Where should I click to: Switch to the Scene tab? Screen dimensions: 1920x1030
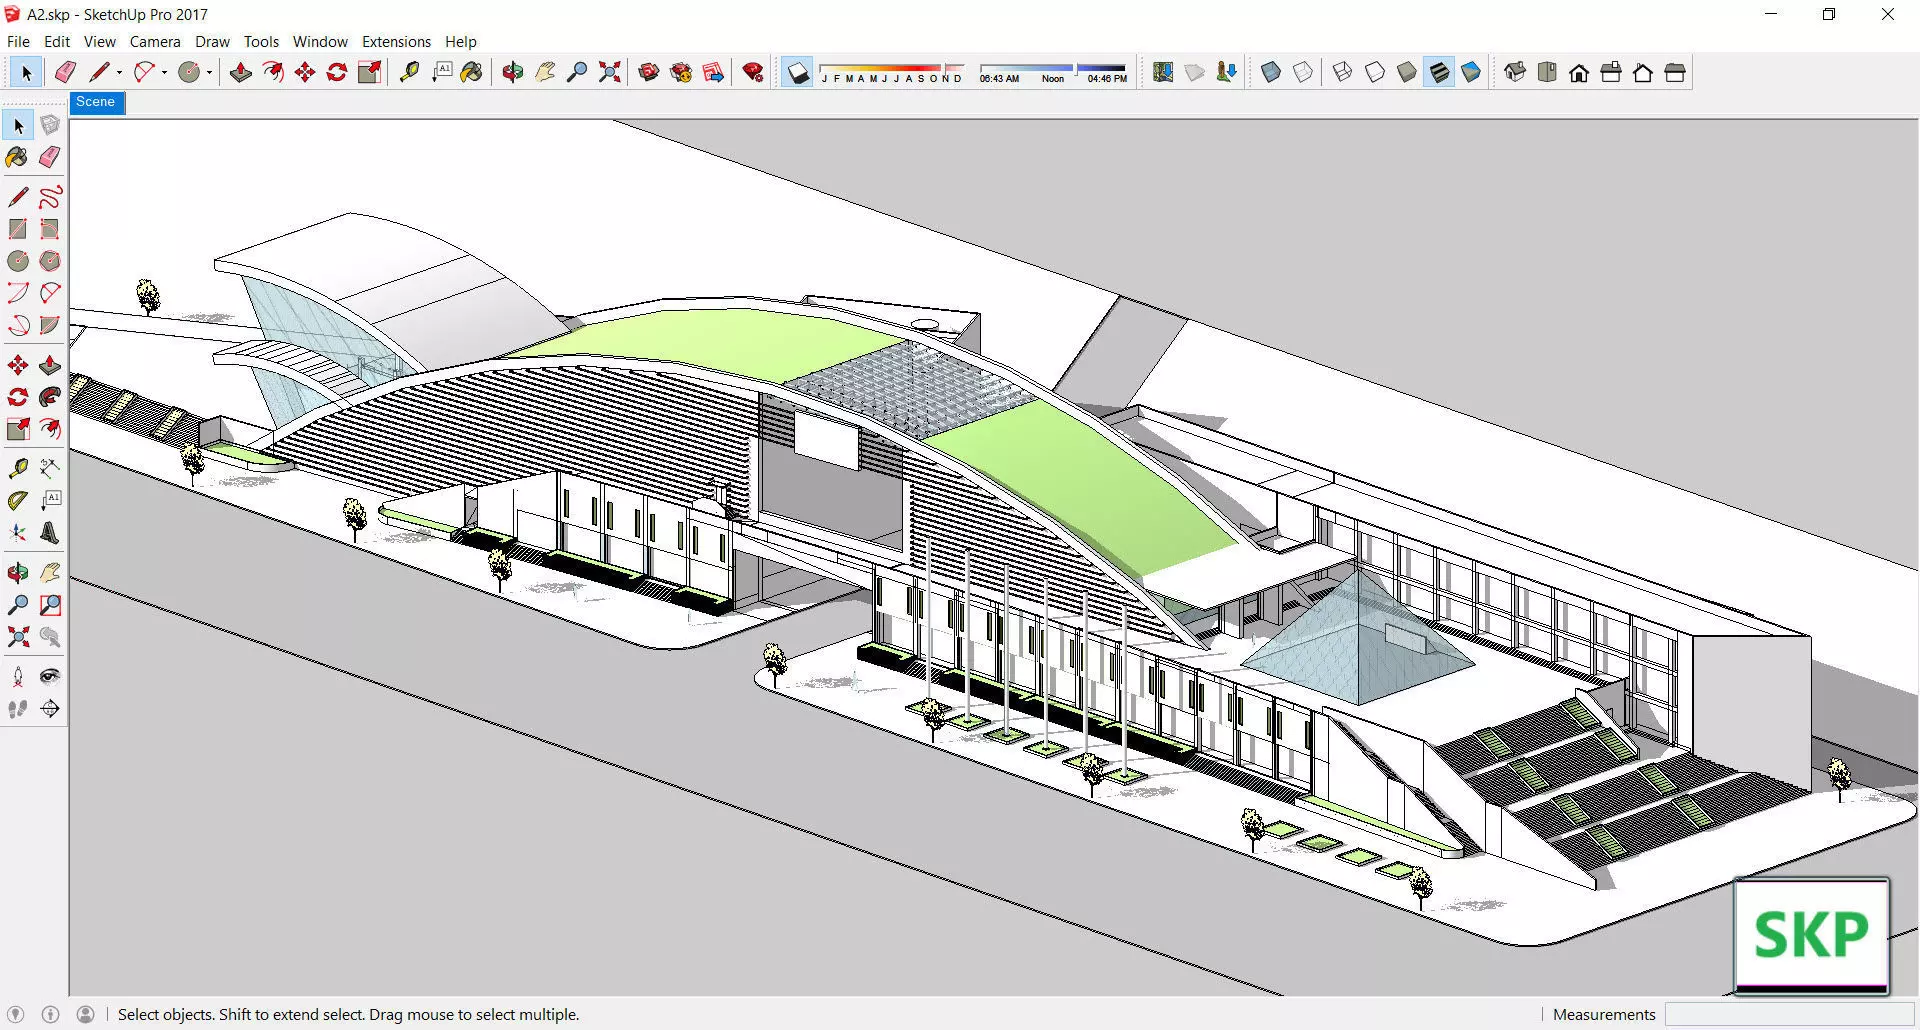point(96,102)
